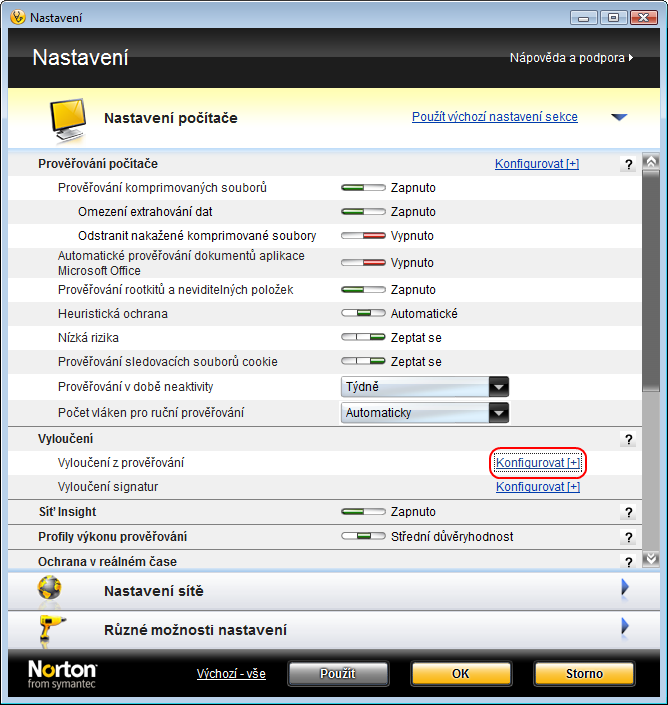Select the Nastavení sítě section header

(x=334, y=591)
